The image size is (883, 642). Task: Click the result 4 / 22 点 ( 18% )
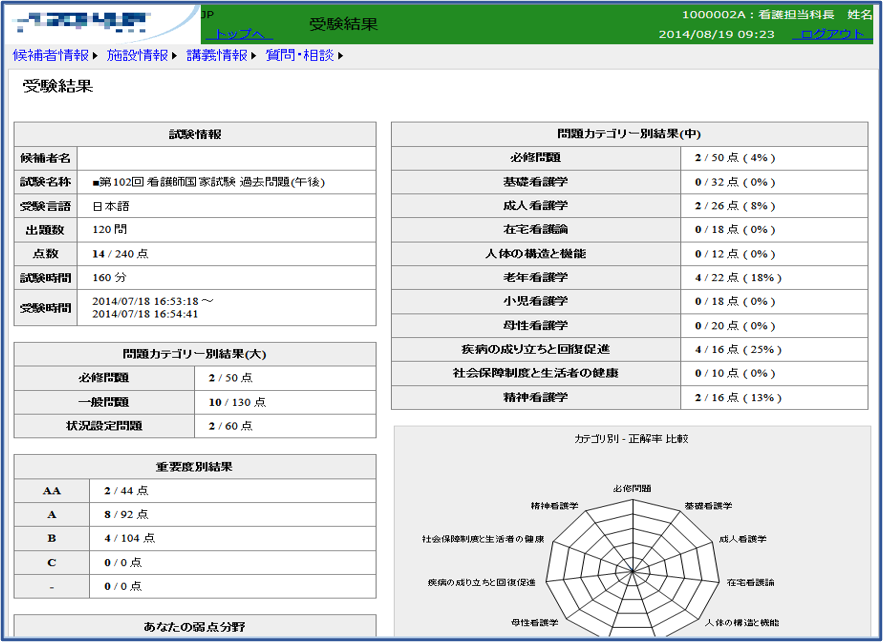[x=738, y=277]
